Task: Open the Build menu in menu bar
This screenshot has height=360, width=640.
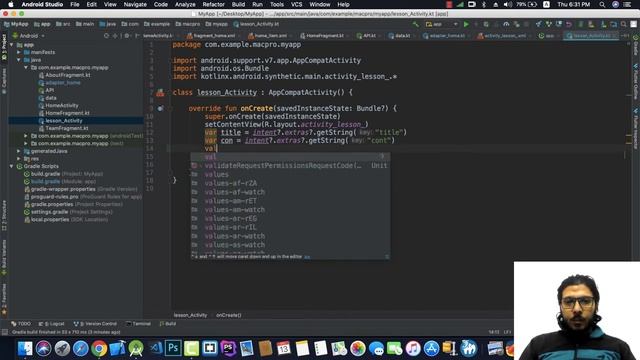Action: coord(238,4)
